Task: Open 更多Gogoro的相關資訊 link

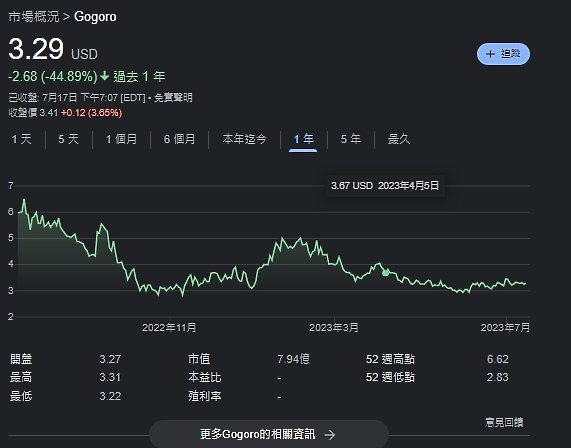Action: coord(269,434)
